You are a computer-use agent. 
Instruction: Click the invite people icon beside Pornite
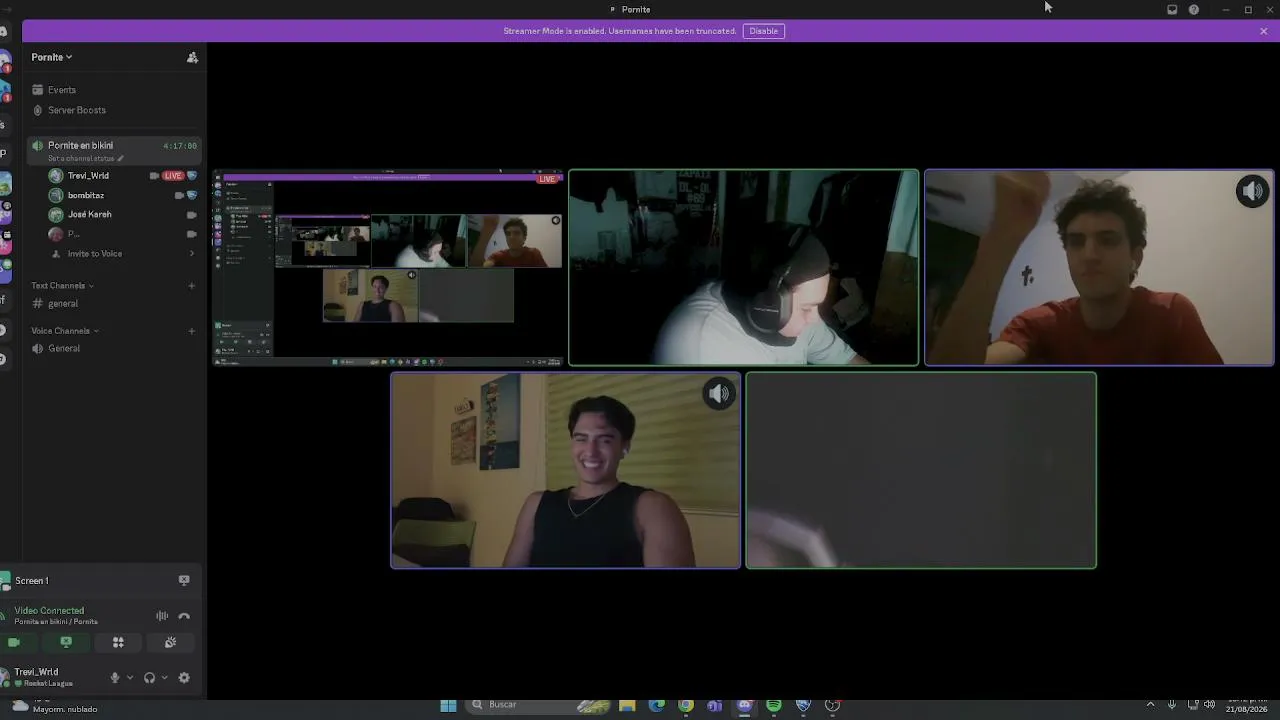pos(192,57)
